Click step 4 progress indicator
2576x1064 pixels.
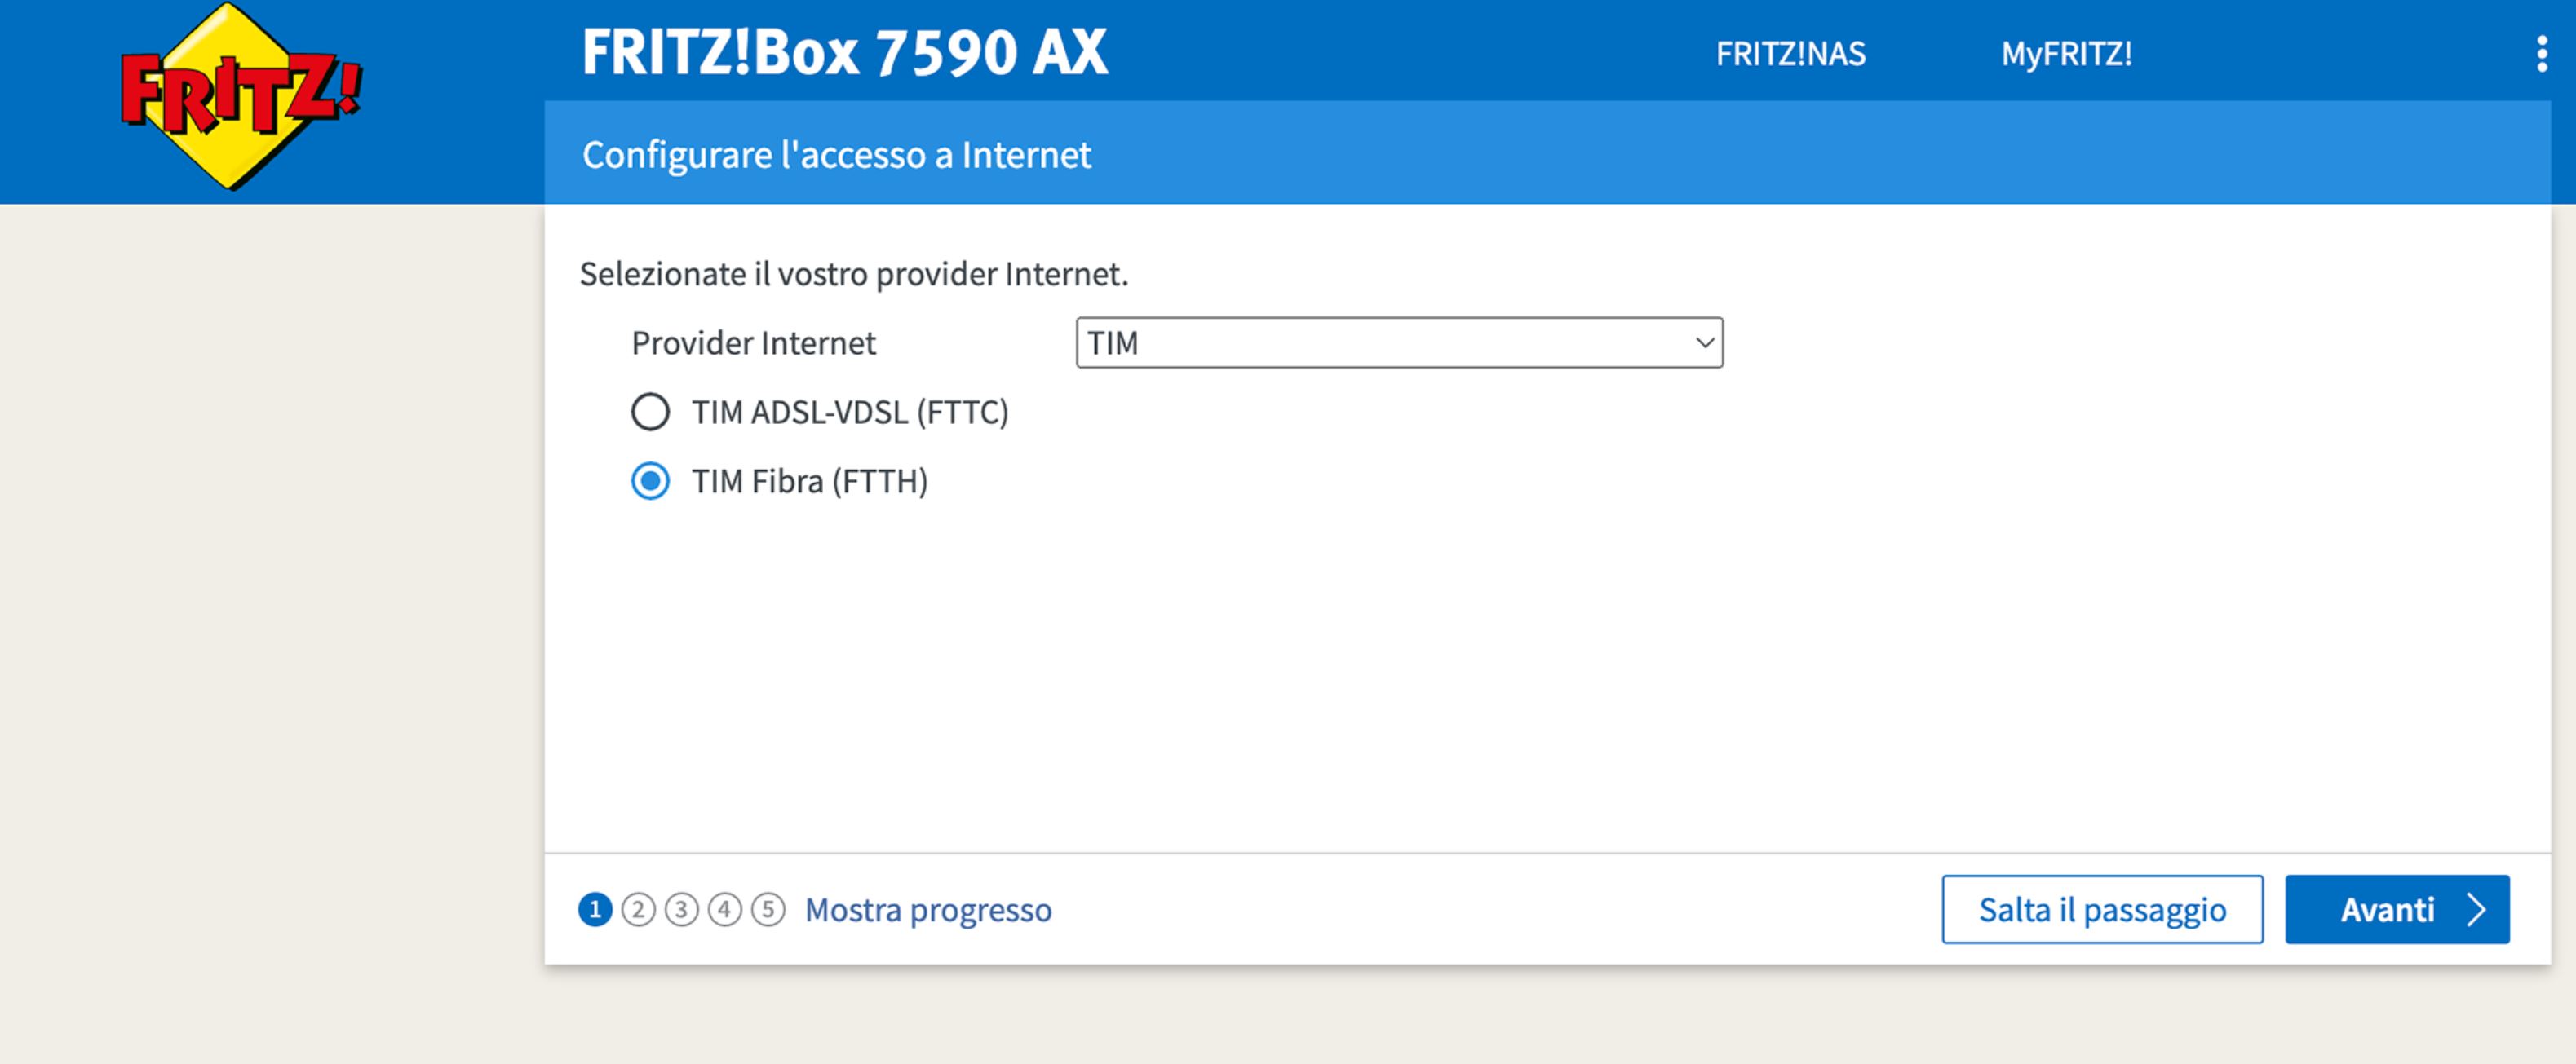tap(725, 910)
